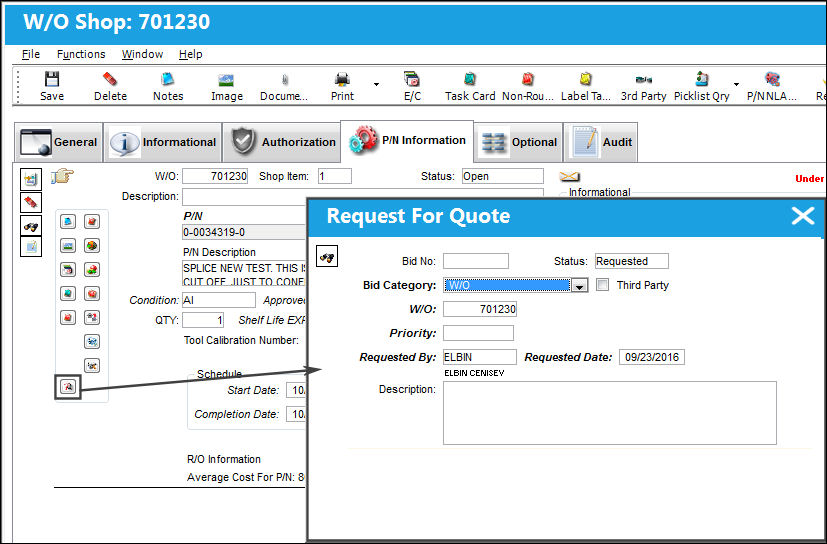The height and width of the screenshot is (544, 827).
Task: Save the work order record
Action: point(52,87)
